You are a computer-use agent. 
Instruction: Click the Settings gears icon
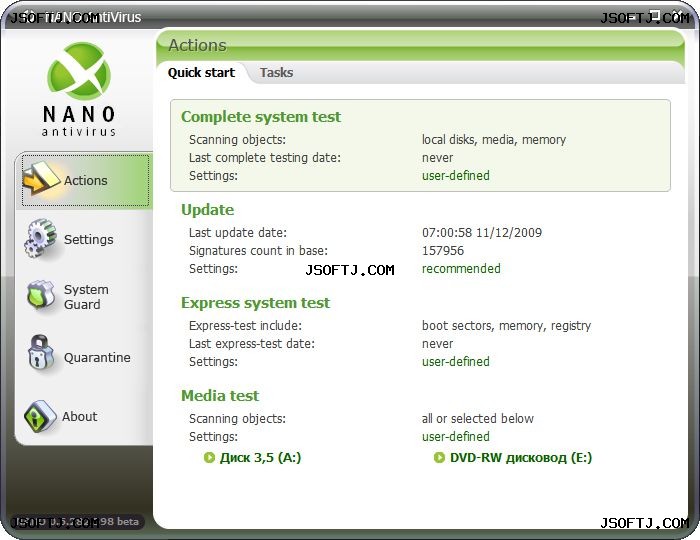click(x=41, y=238)
